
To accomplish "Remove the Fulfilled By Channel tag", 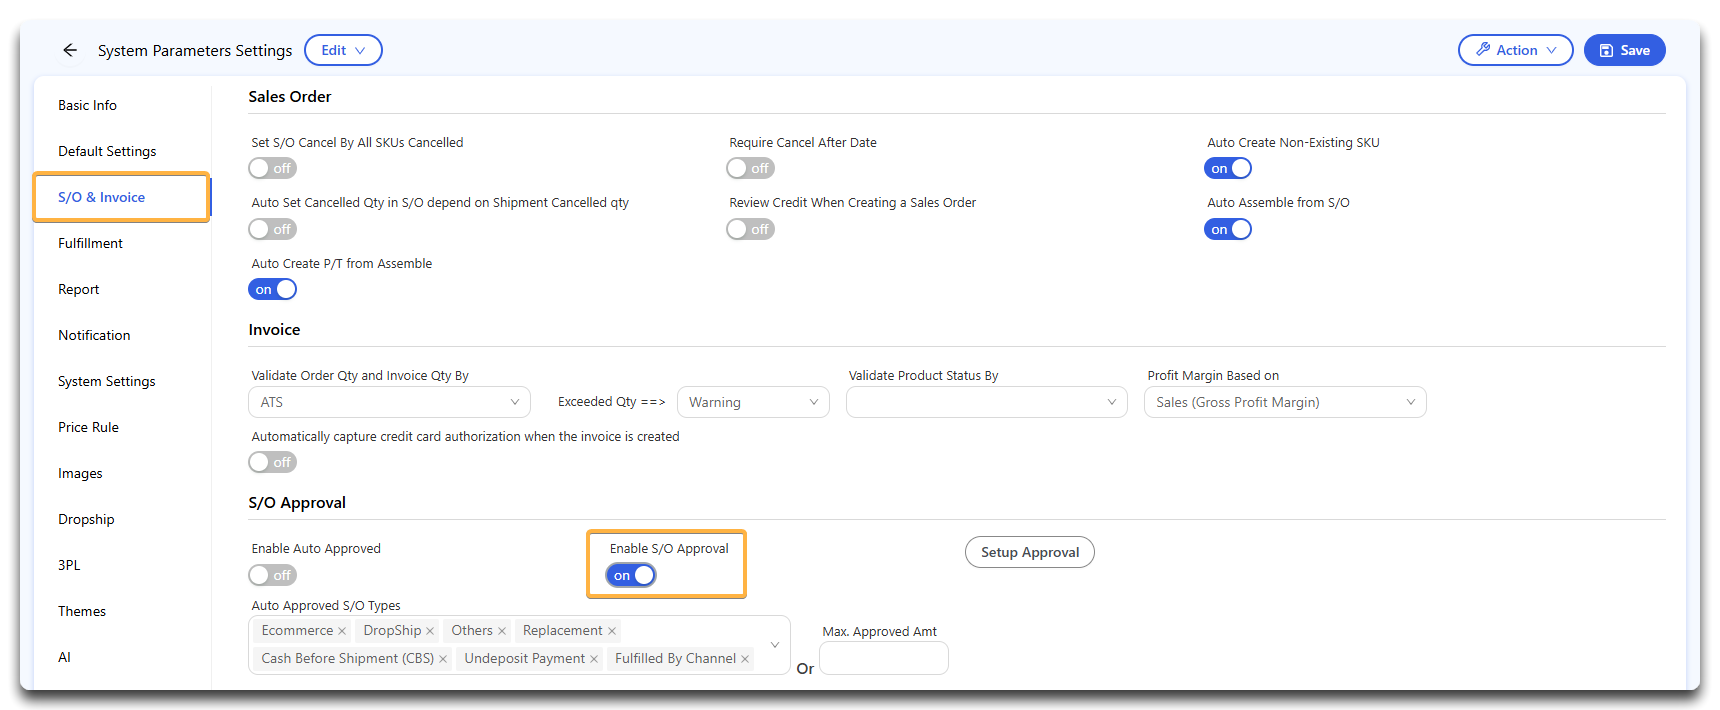I will (745, 659).
